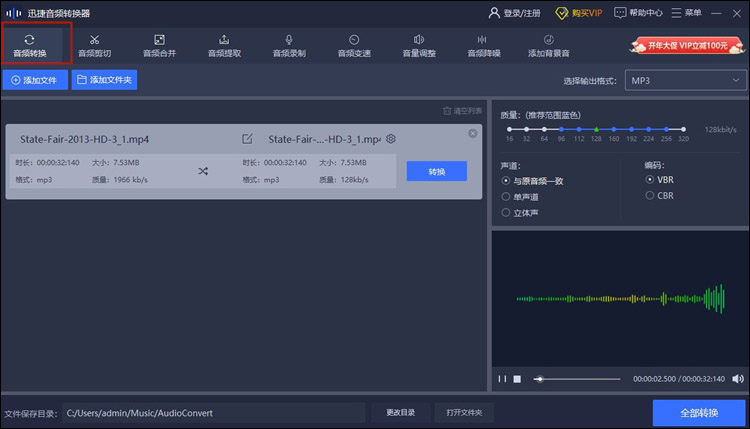Click 全部转换 convert all button
Viewport: 750px width, 429px height.
click(699, 413)
